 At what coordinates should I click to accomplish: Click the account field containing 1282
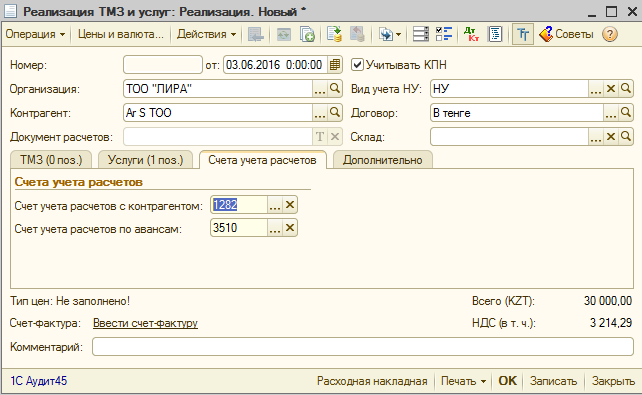(239, 205)
